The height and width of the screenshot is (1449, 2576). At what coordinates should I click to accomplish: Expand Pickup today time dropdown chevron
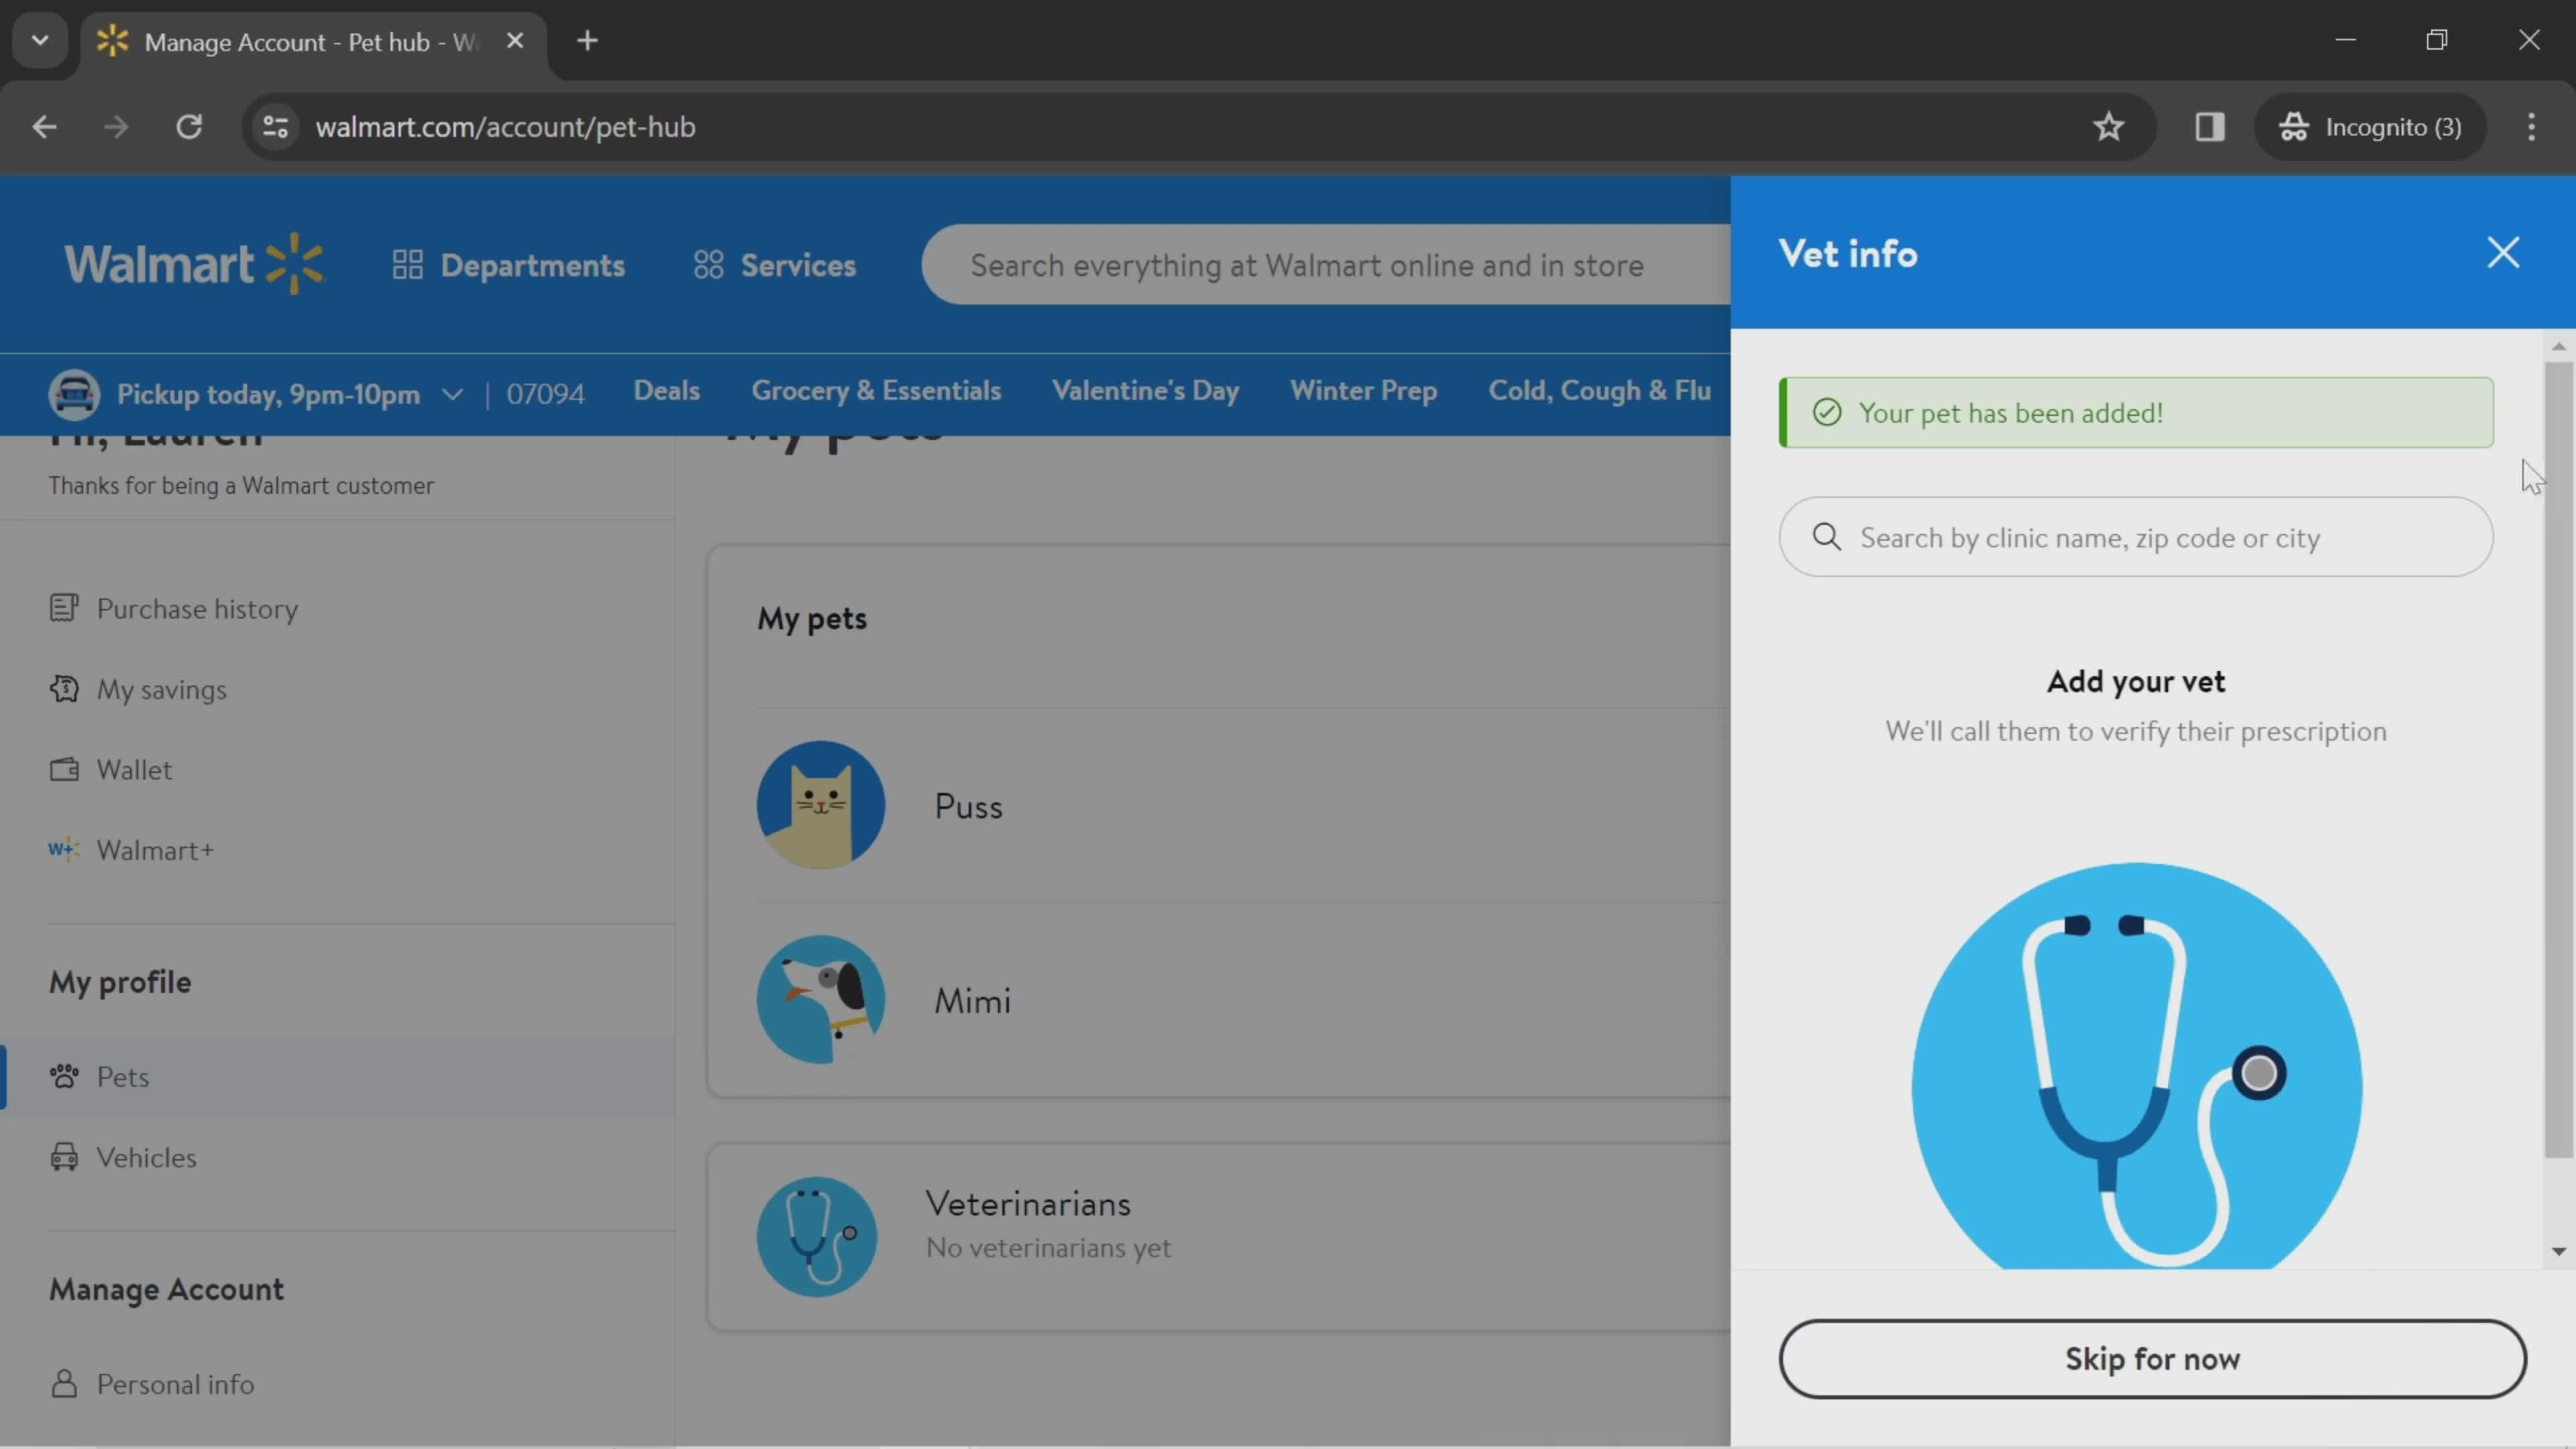tap(452, 394)
